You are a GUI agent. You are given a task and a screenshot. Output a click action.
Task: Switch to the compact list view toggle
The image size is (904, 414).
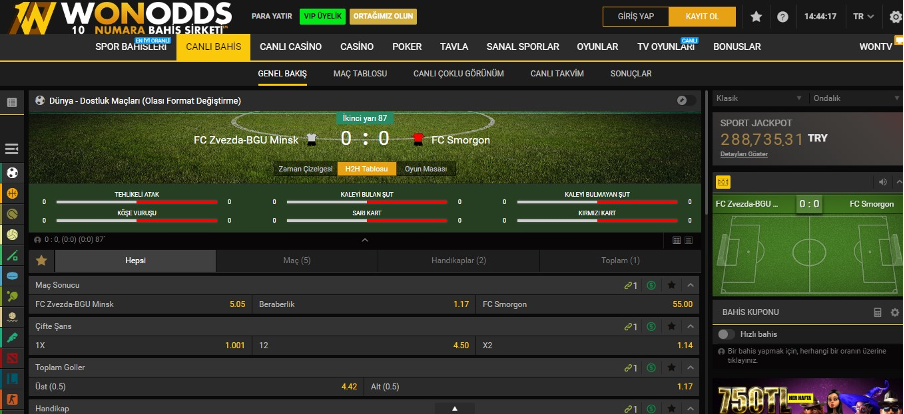[688, 240]
